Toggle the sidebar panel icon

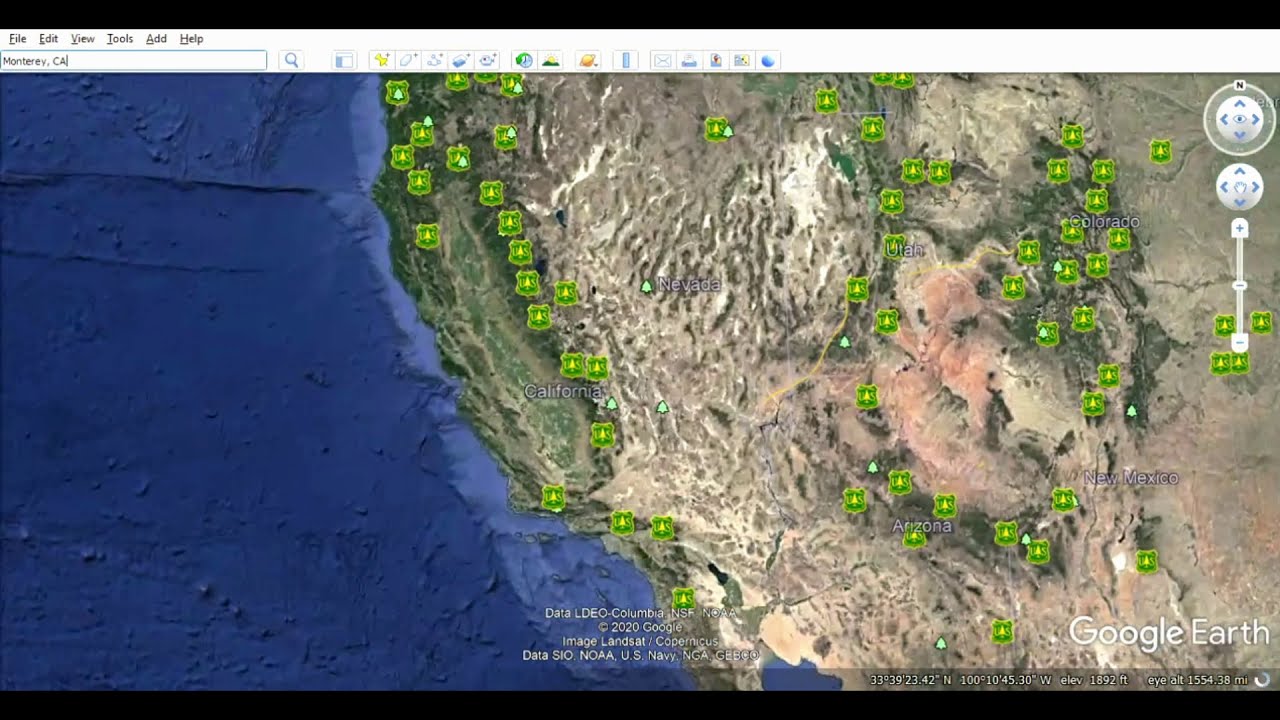(x=344, y=61)
